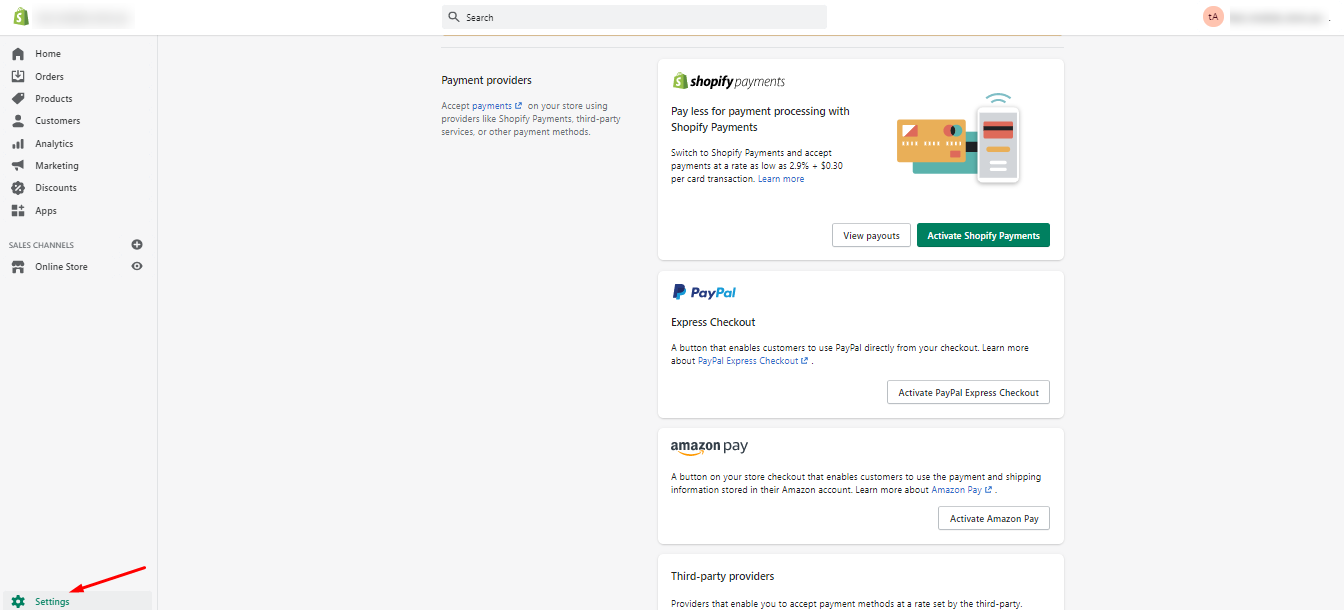The width and height of the screenshot is (1344, 610).
Task: Open the tA account avatar
Action: point(1213,17)
